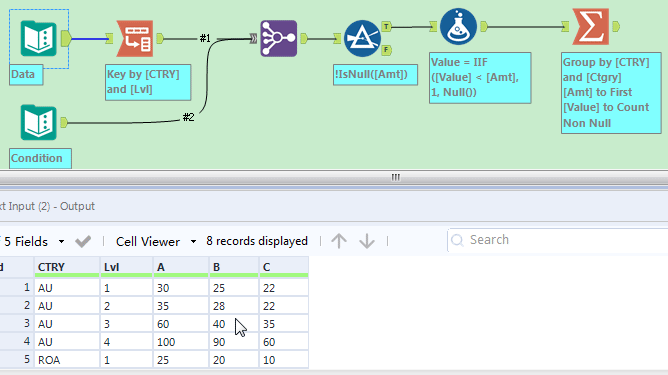Click the results Search field

pyautogui.click(x=558, y=240)
